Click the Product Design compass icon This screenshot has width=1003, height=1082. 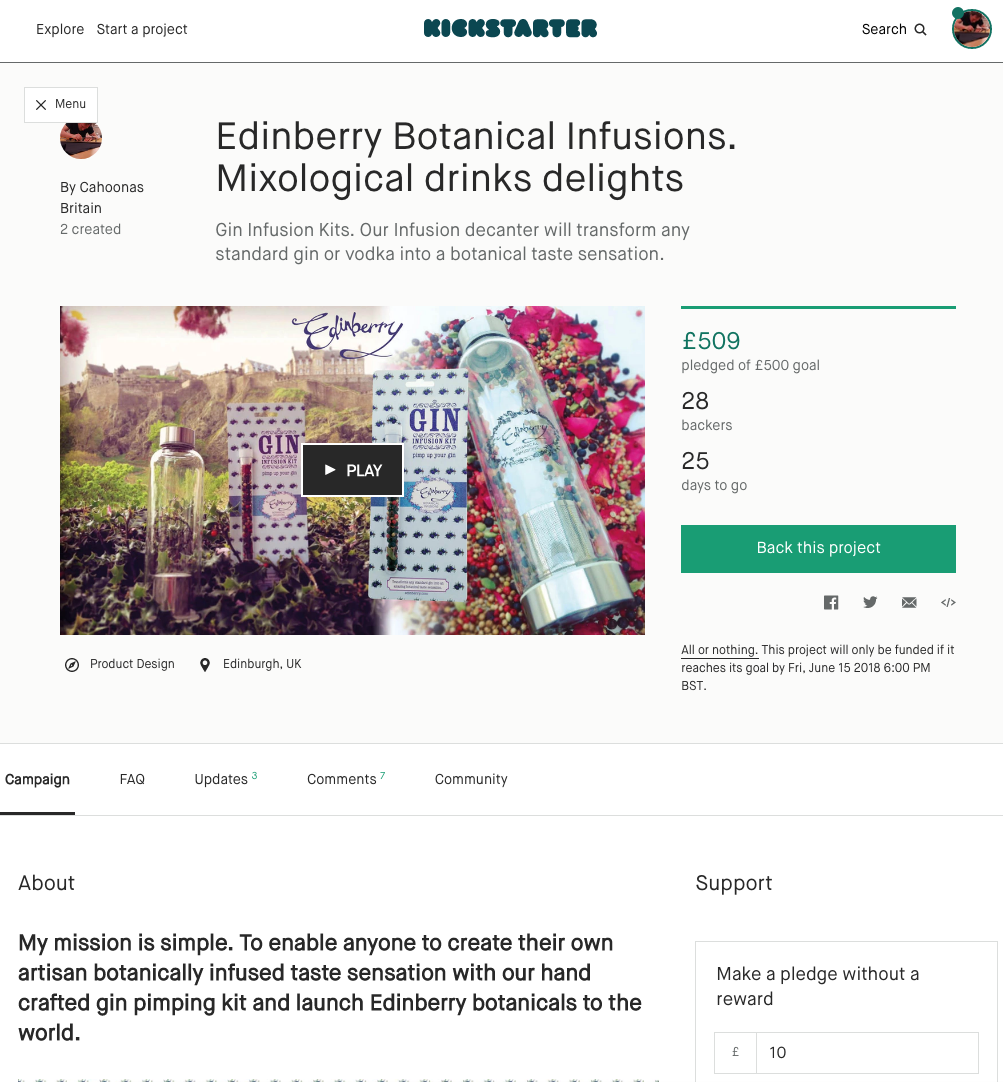(72, 664)
